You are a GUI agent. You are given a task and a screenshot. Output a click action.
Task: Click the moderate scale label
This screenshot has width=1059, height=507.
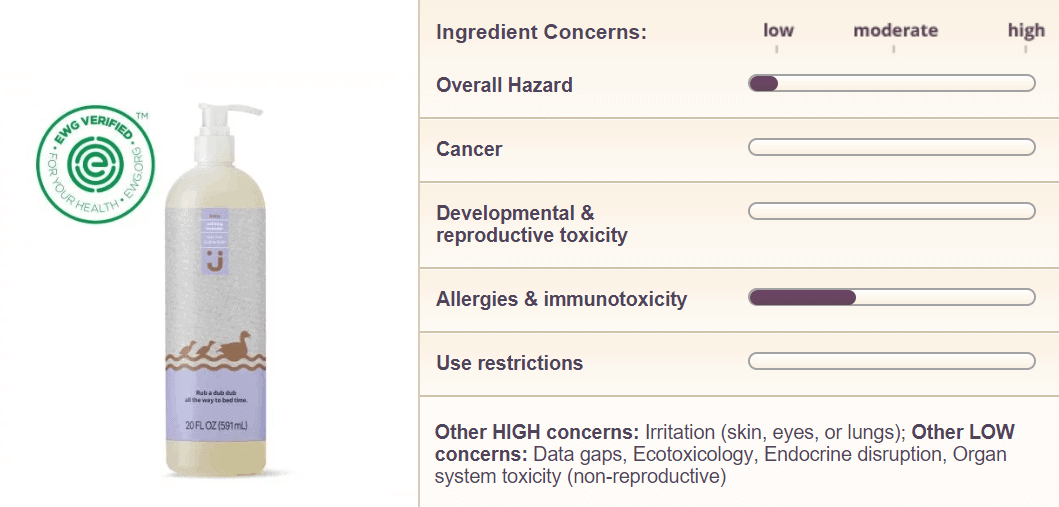[x=896, y=30]
